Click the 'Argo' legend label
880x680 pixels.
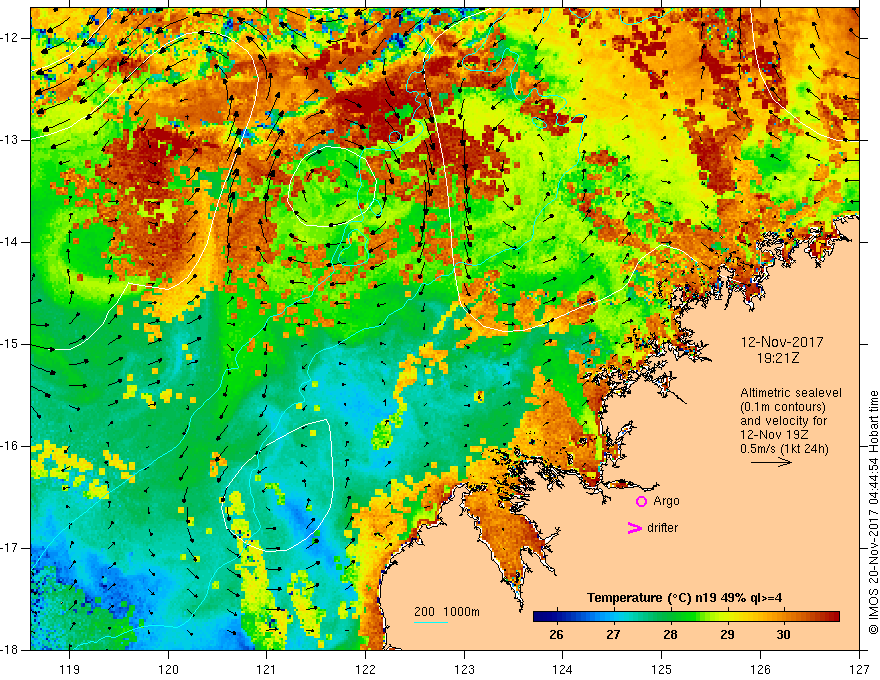coord(666,501)
